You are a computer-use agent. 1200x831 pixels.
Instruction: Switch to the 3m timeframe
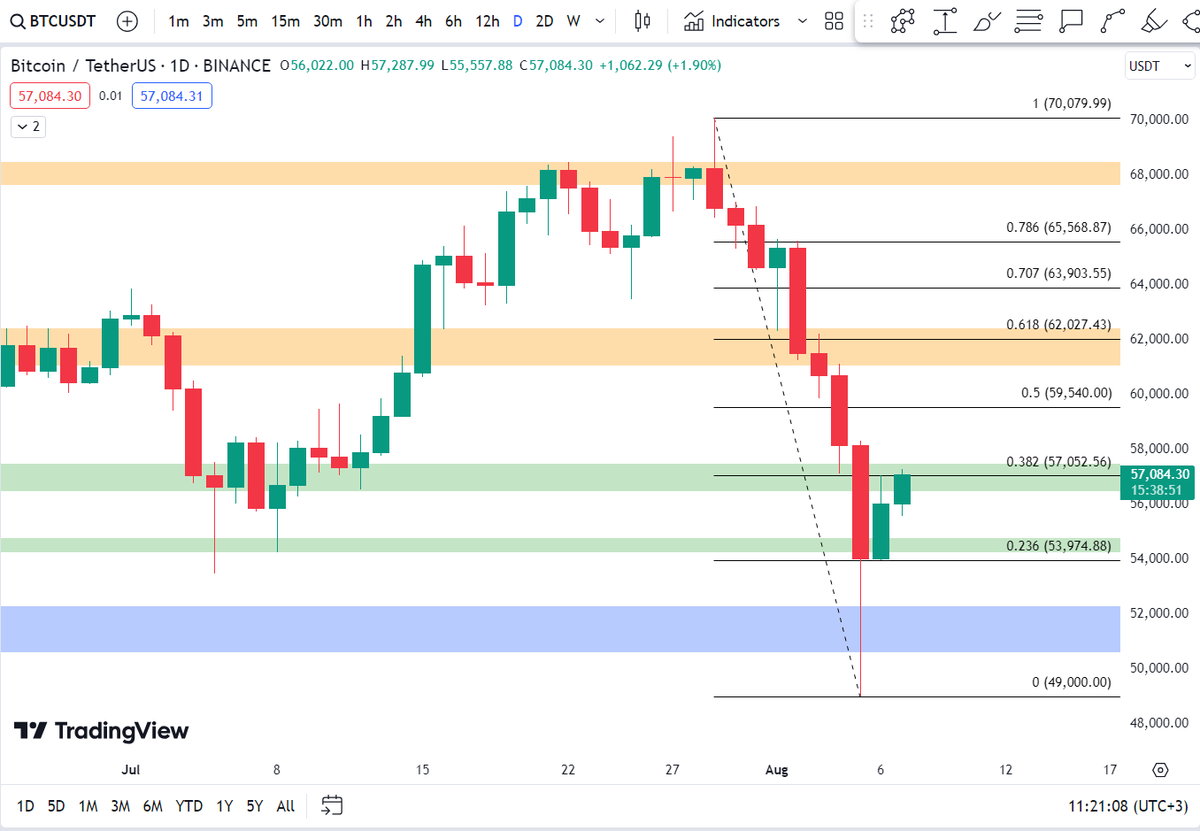(212, 21)
